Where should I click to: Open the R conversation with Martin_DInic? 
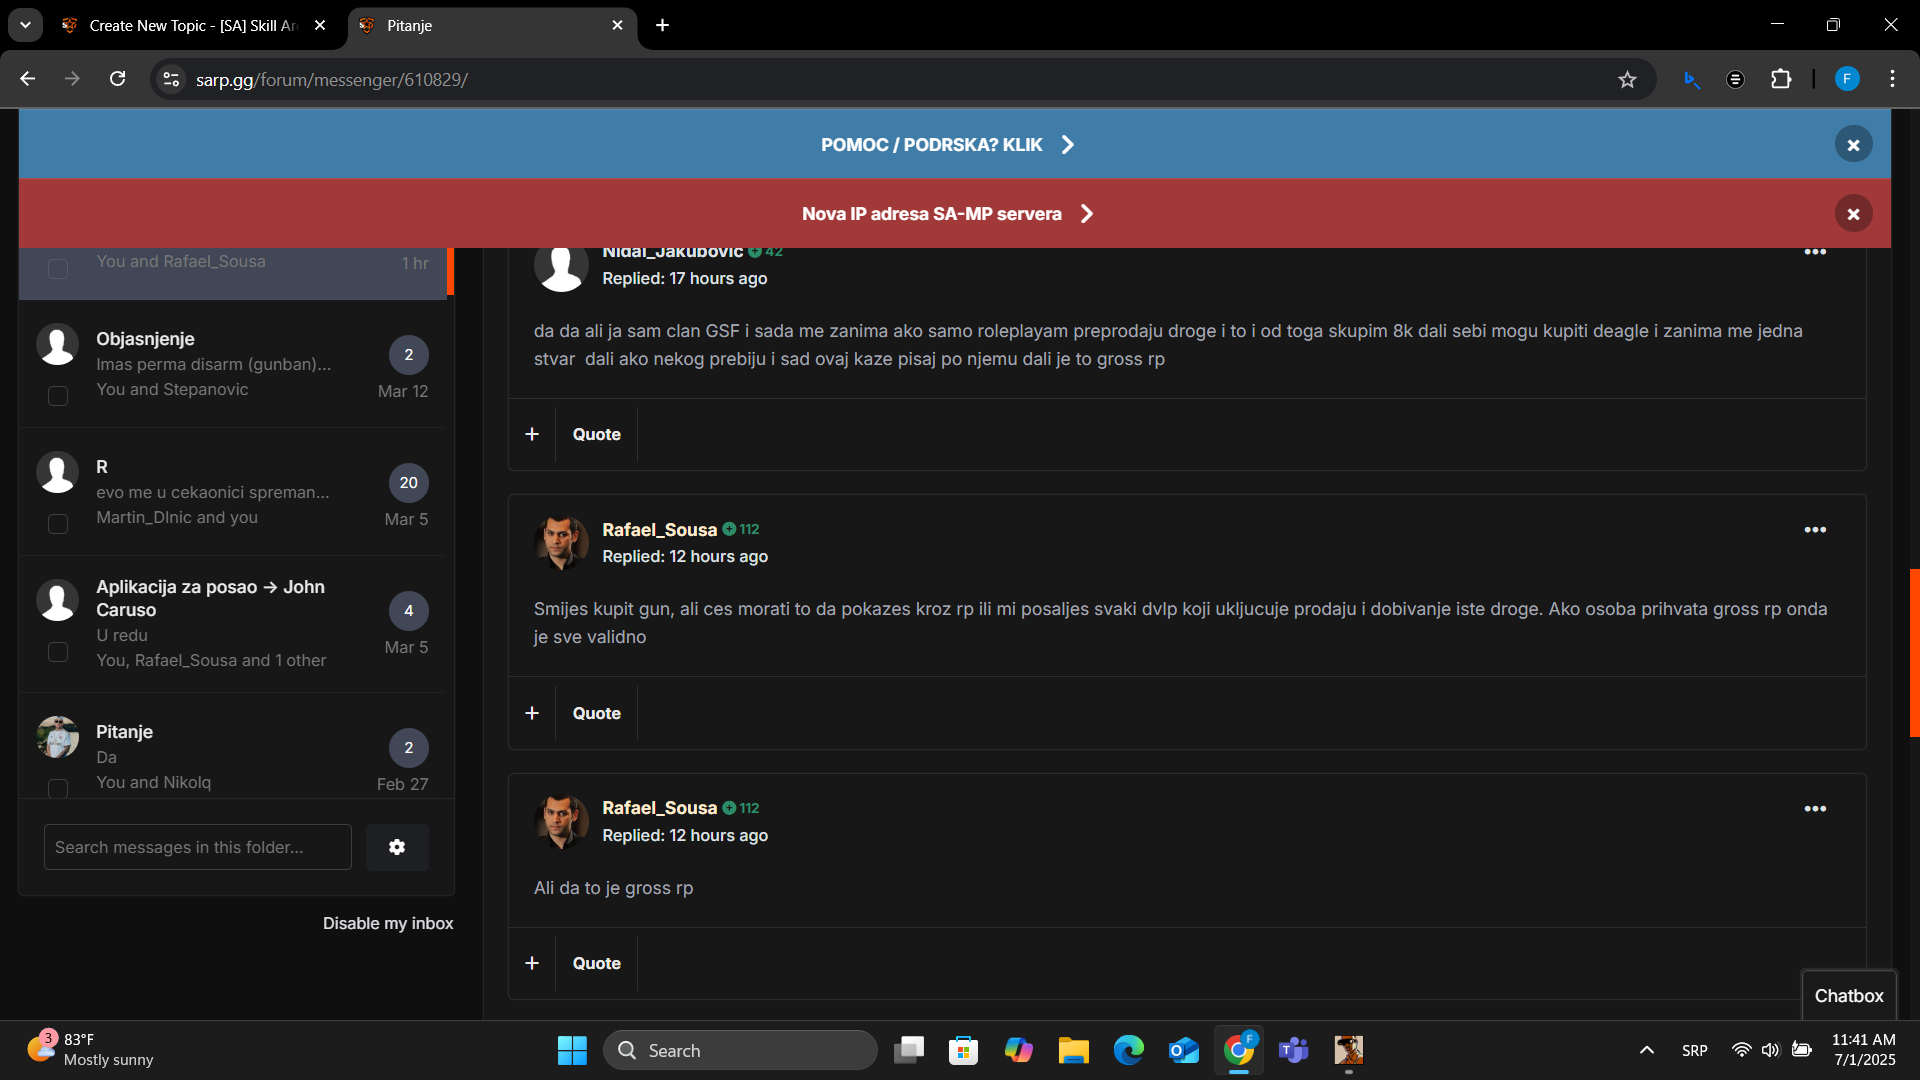102,467
